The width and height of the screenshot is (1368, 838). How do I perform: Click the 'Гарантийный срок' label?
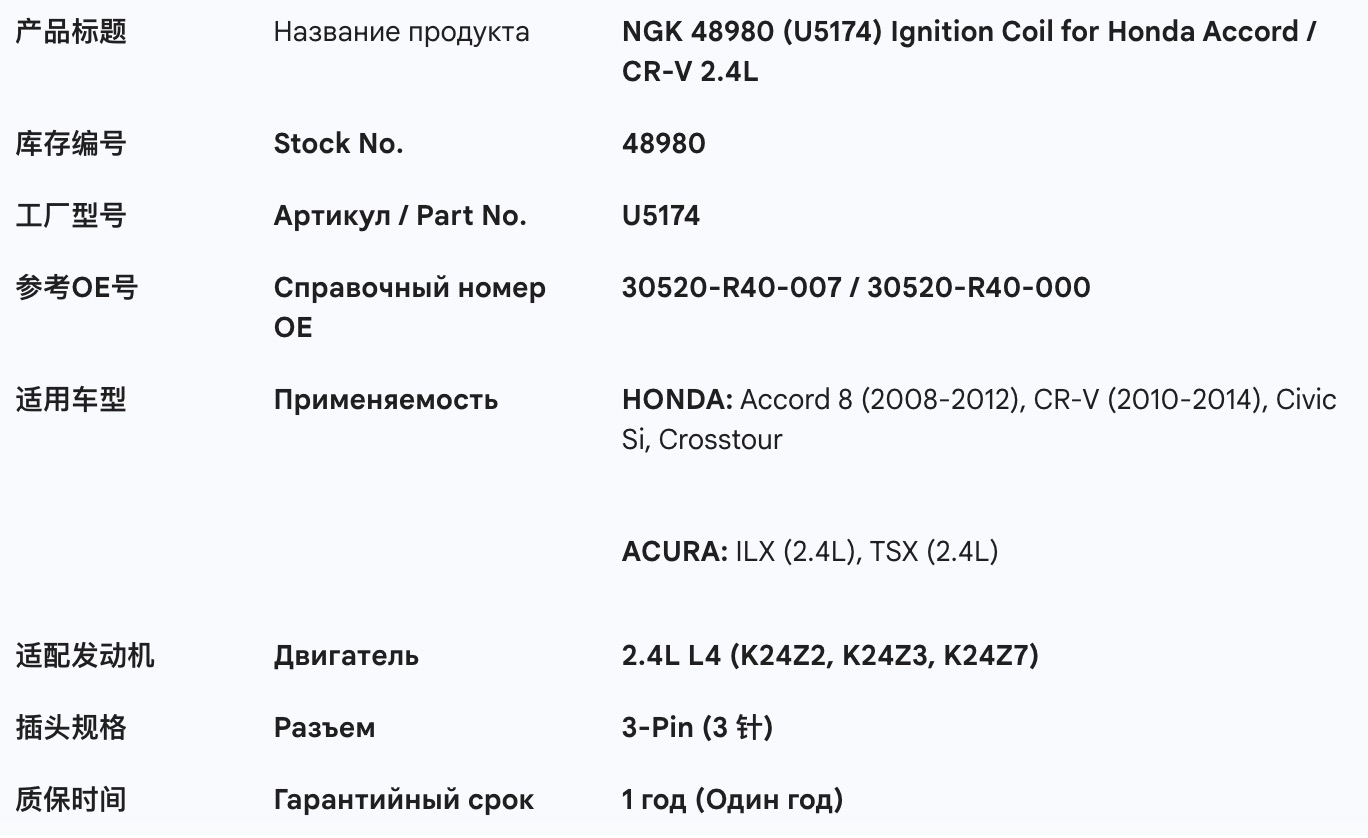click(403, 800)
